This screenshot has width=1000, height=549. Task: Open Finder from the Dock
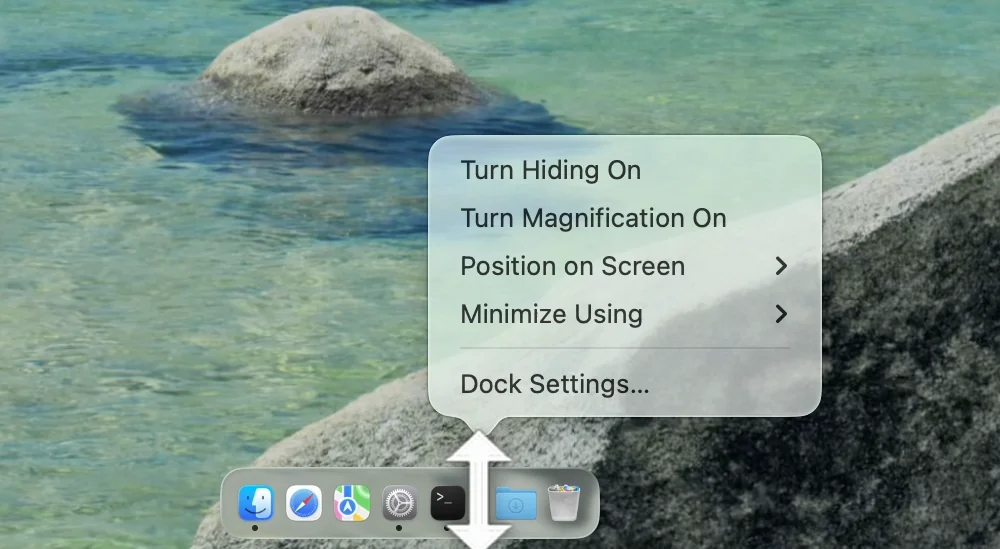click(256, 503)
